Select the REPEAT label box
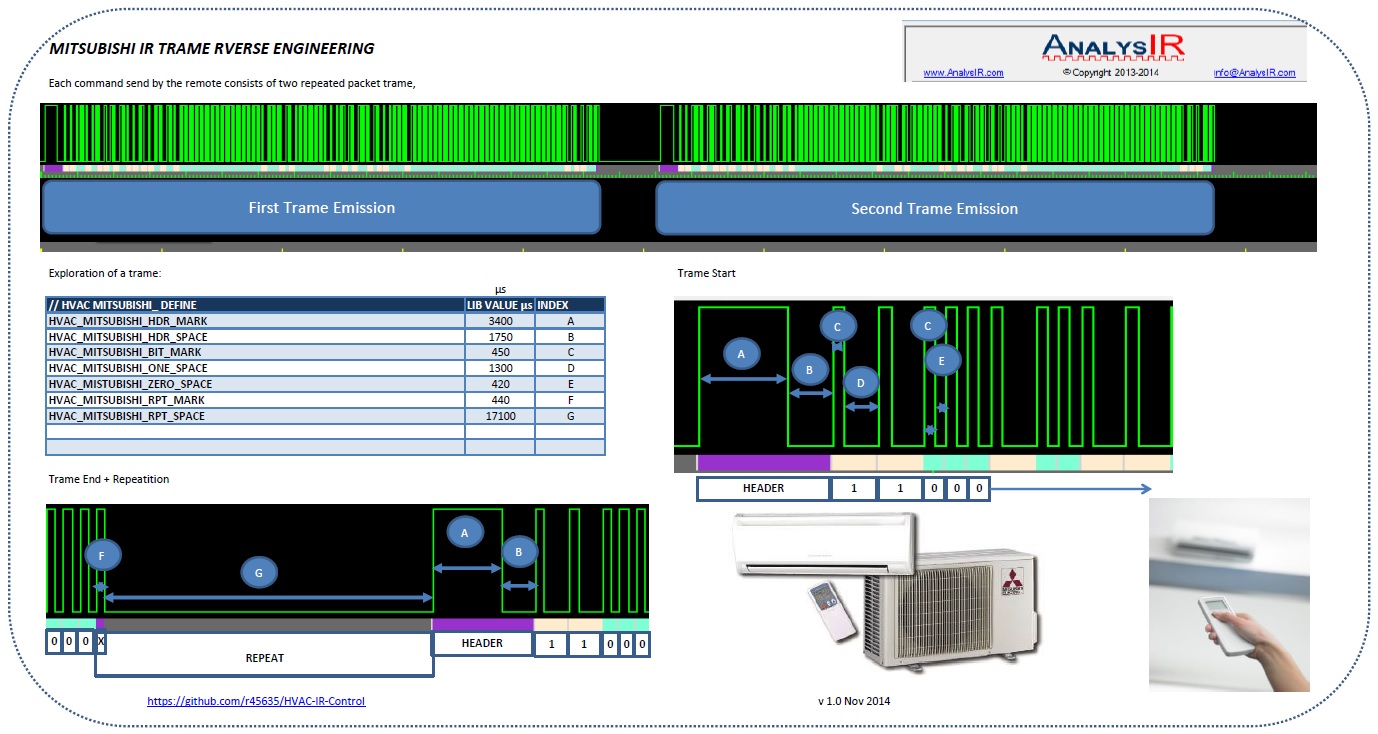 click(264, 657)
